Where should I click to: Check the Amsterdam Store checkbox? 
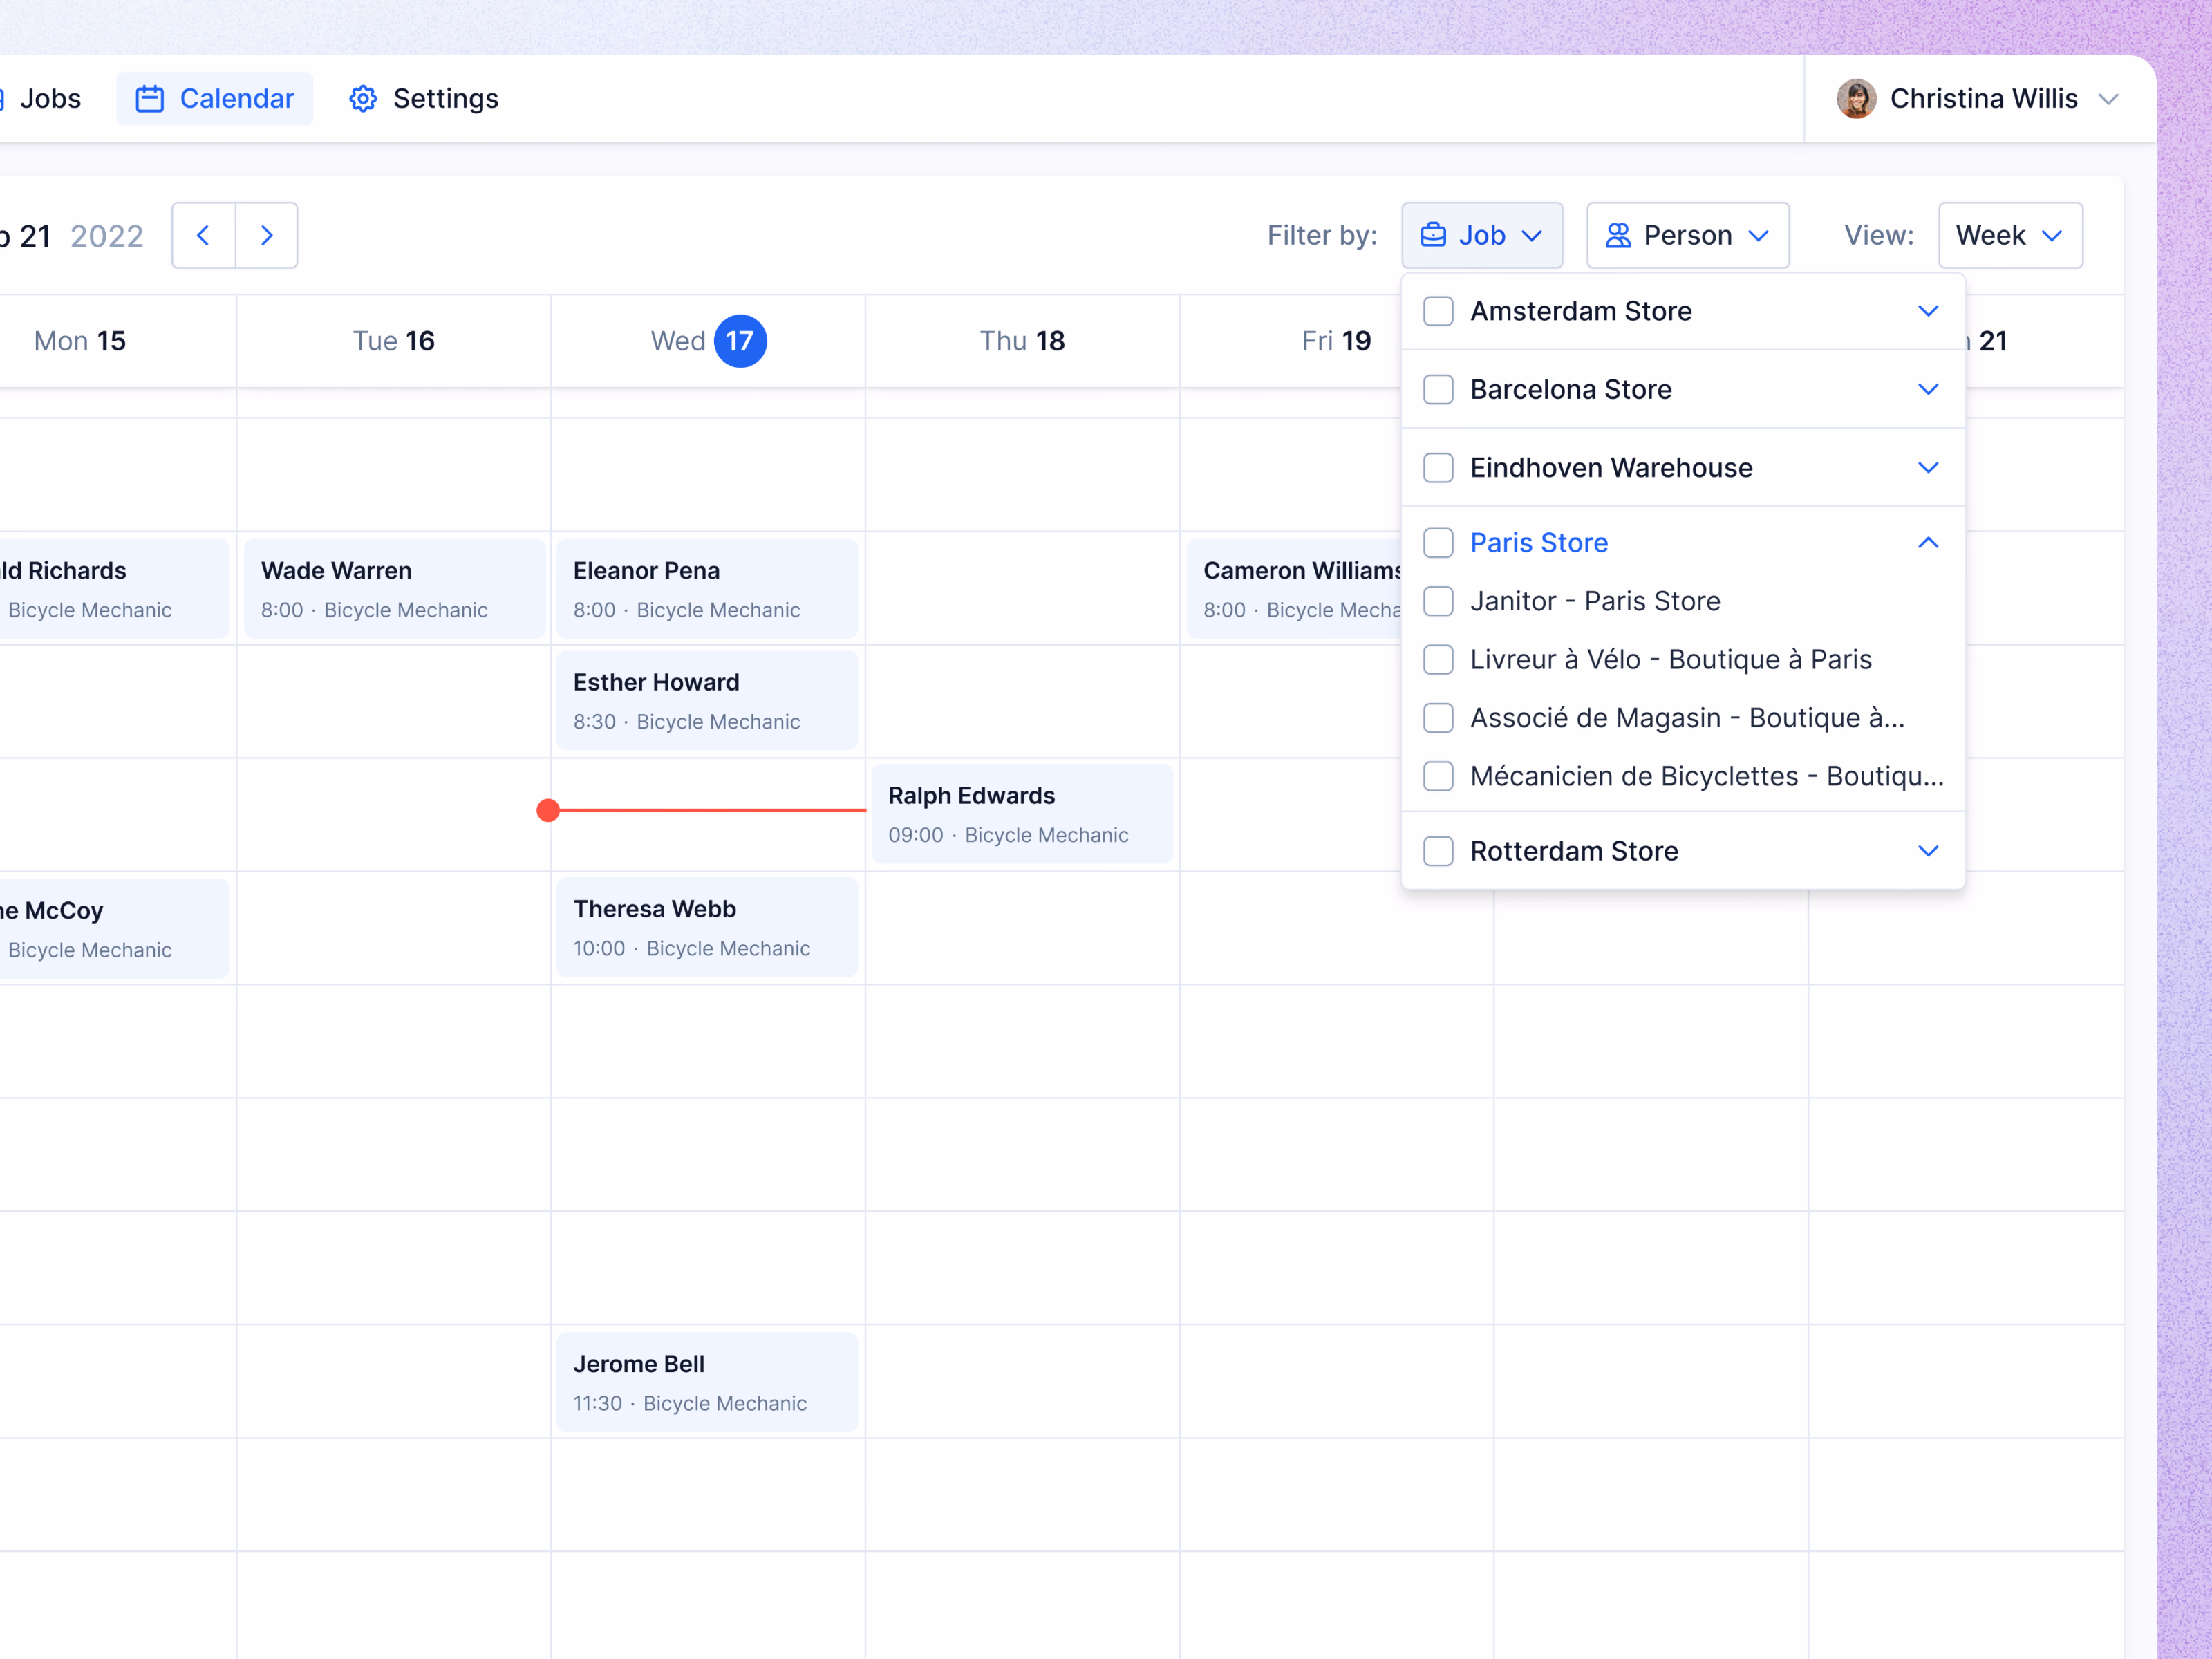[1438, 311]
